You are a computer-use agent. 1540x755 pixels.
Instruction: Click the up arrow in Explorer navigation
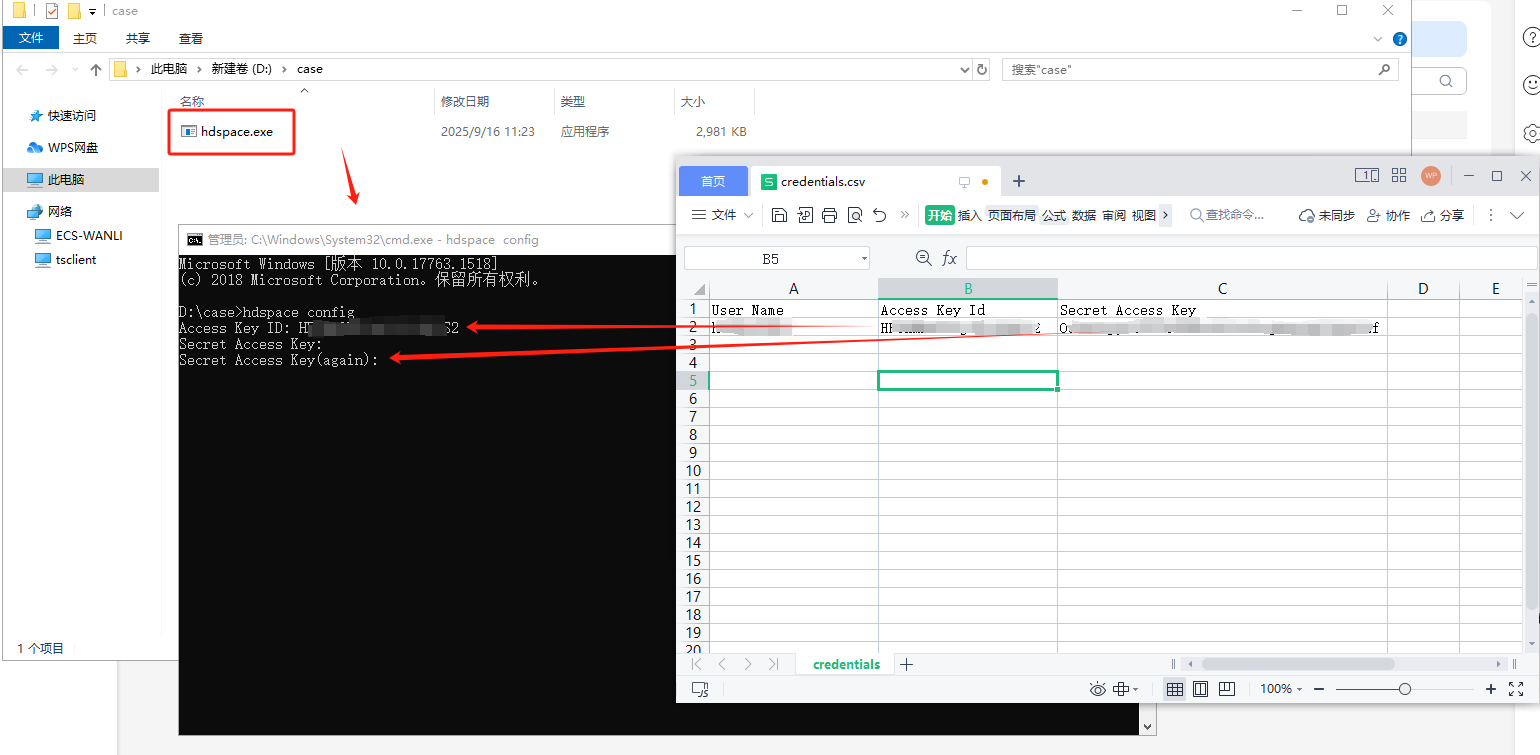[96, 70]
